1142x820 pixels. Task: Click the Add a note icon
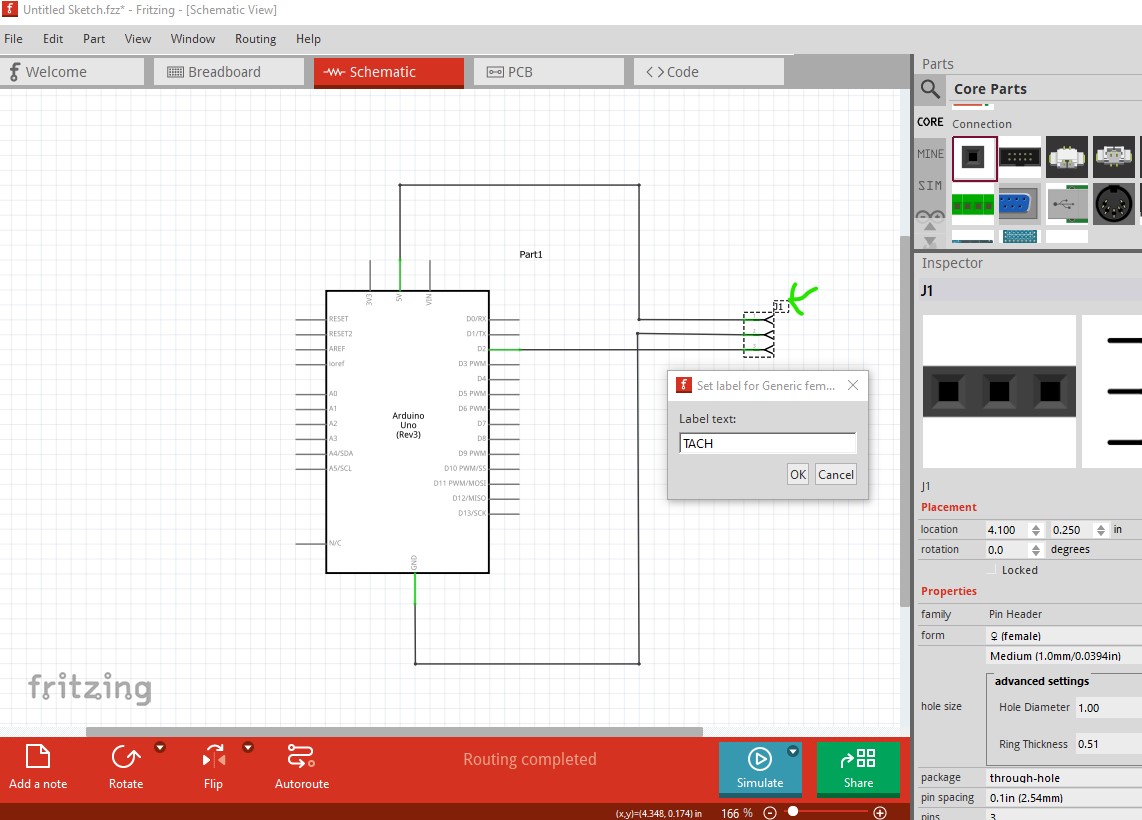point(38,757)
